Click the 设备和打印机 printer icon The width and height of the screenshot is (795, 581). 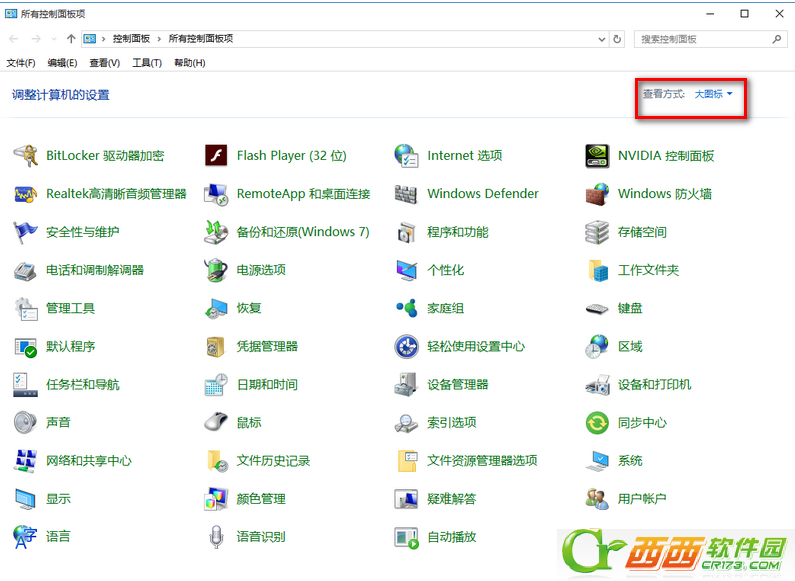pos(597,385)
